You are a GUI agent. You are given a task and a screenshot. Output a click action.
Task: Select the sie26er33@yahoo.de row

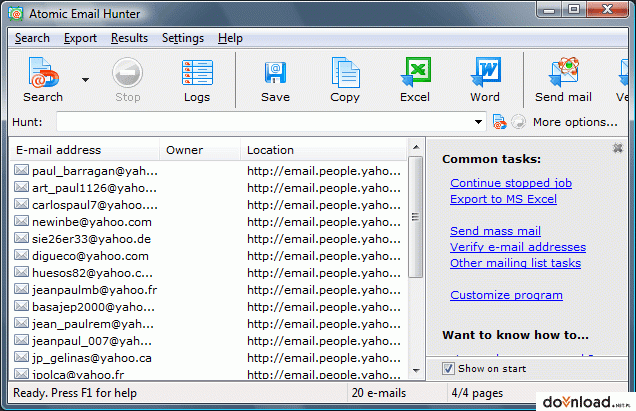208,239
